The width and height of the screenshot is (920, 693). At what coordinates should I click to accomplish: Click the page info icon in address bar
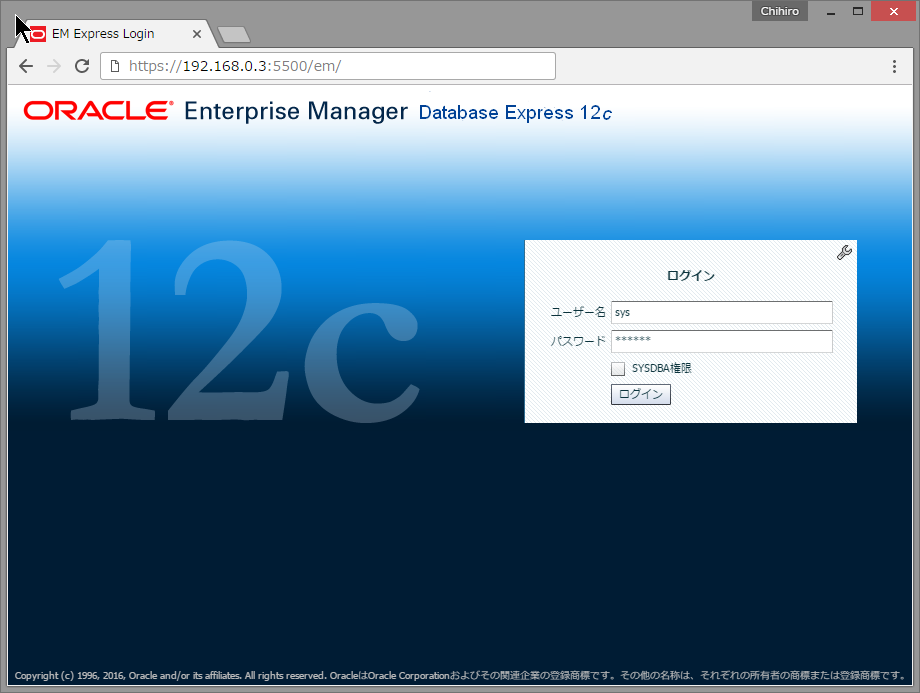115,66
